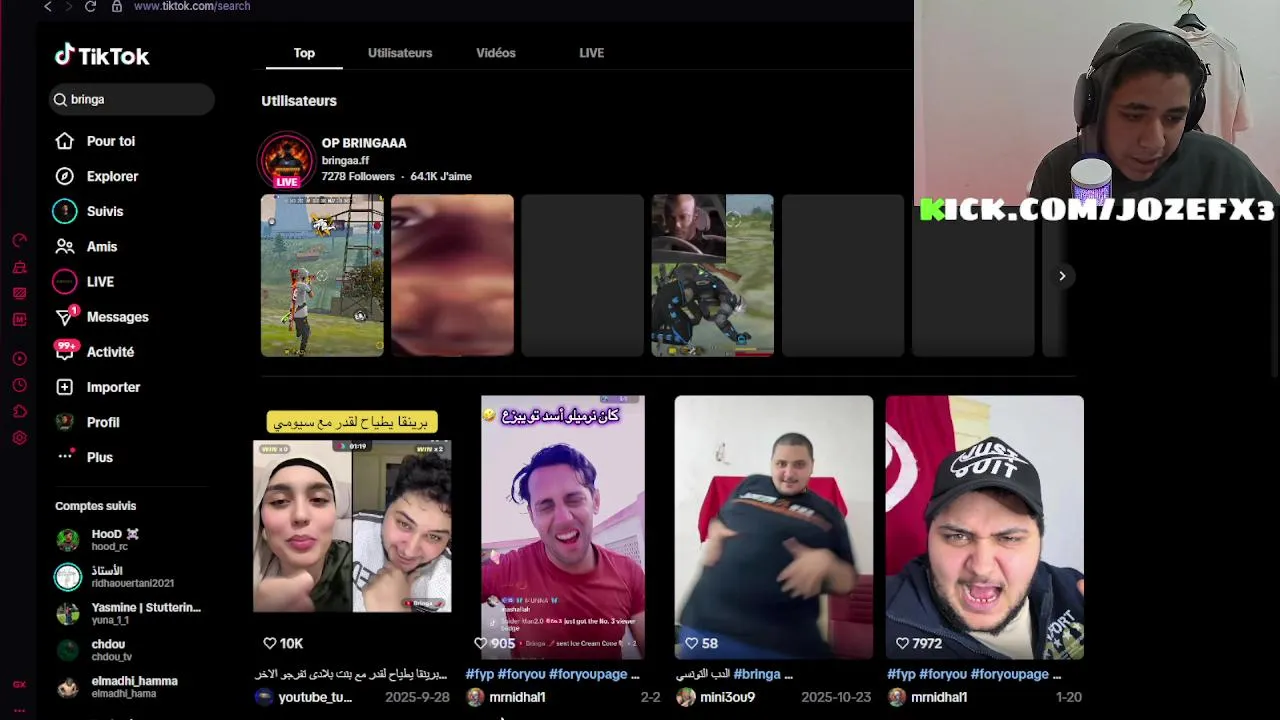Open the browser sidebar history clock icon

coord(19,385)
